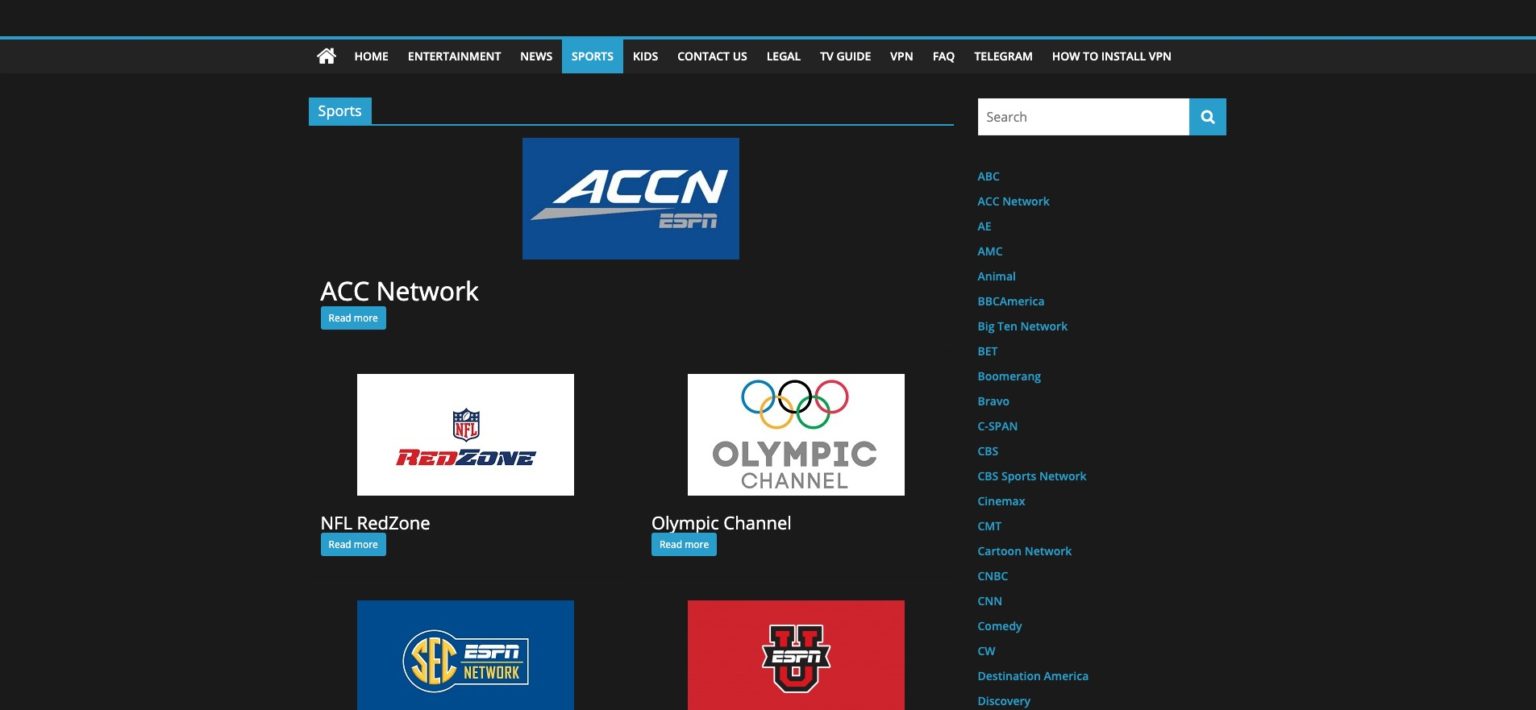Screen dimensions: 1536x710
Task: Open the ENTERTAINMENT menu item
Action: click(454, 56)
